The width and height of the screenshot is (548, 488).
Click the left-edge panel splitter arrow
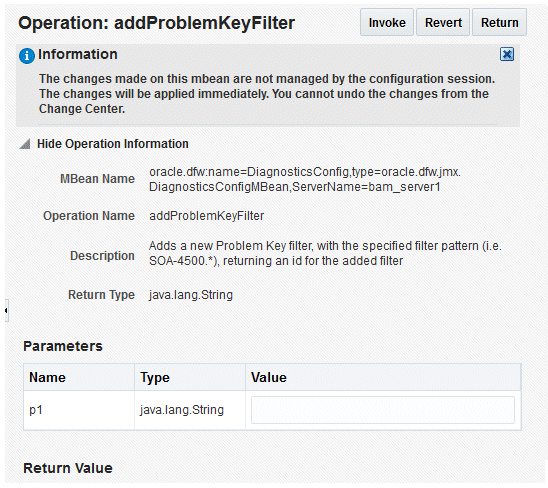point(6,310)
